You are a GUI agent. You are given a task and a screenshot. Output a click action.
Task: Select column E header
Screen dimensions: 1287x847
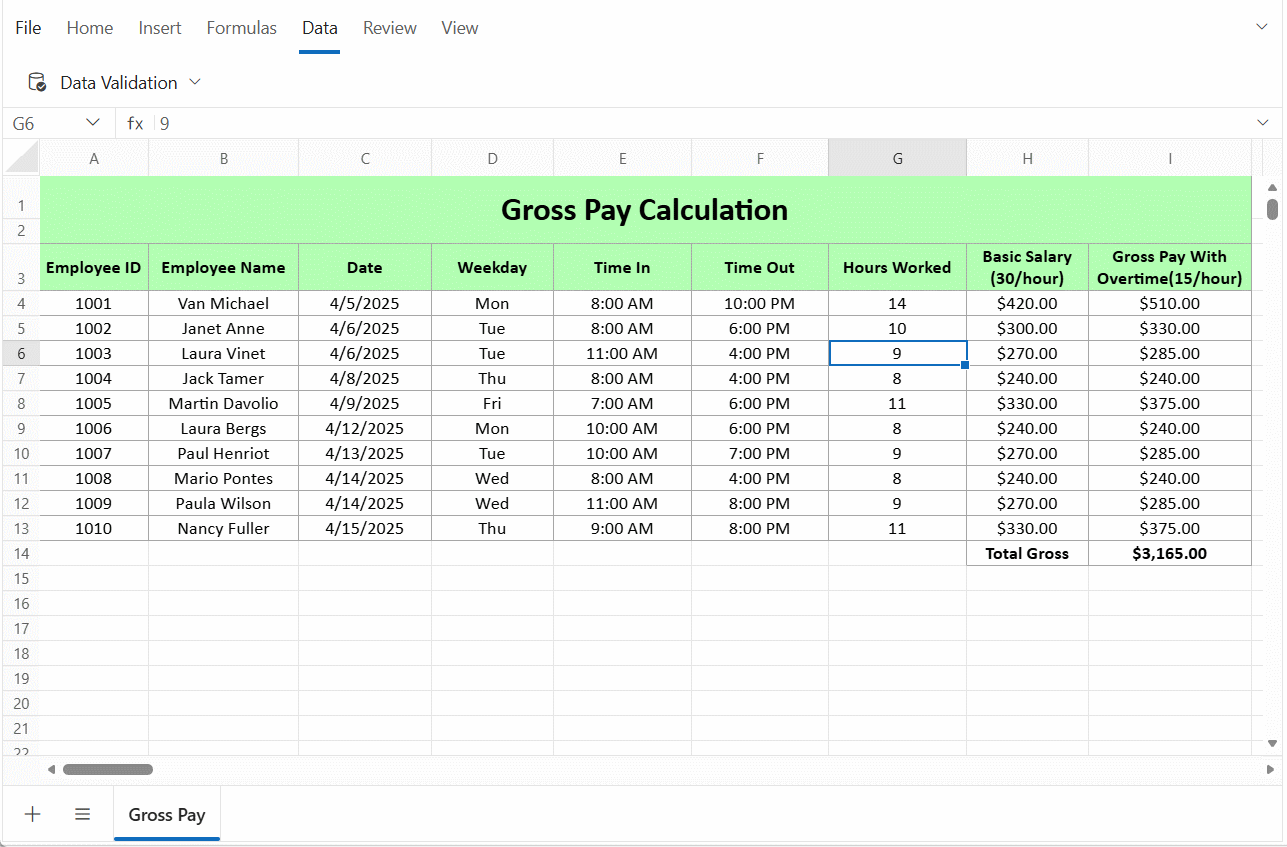[622, 158]
